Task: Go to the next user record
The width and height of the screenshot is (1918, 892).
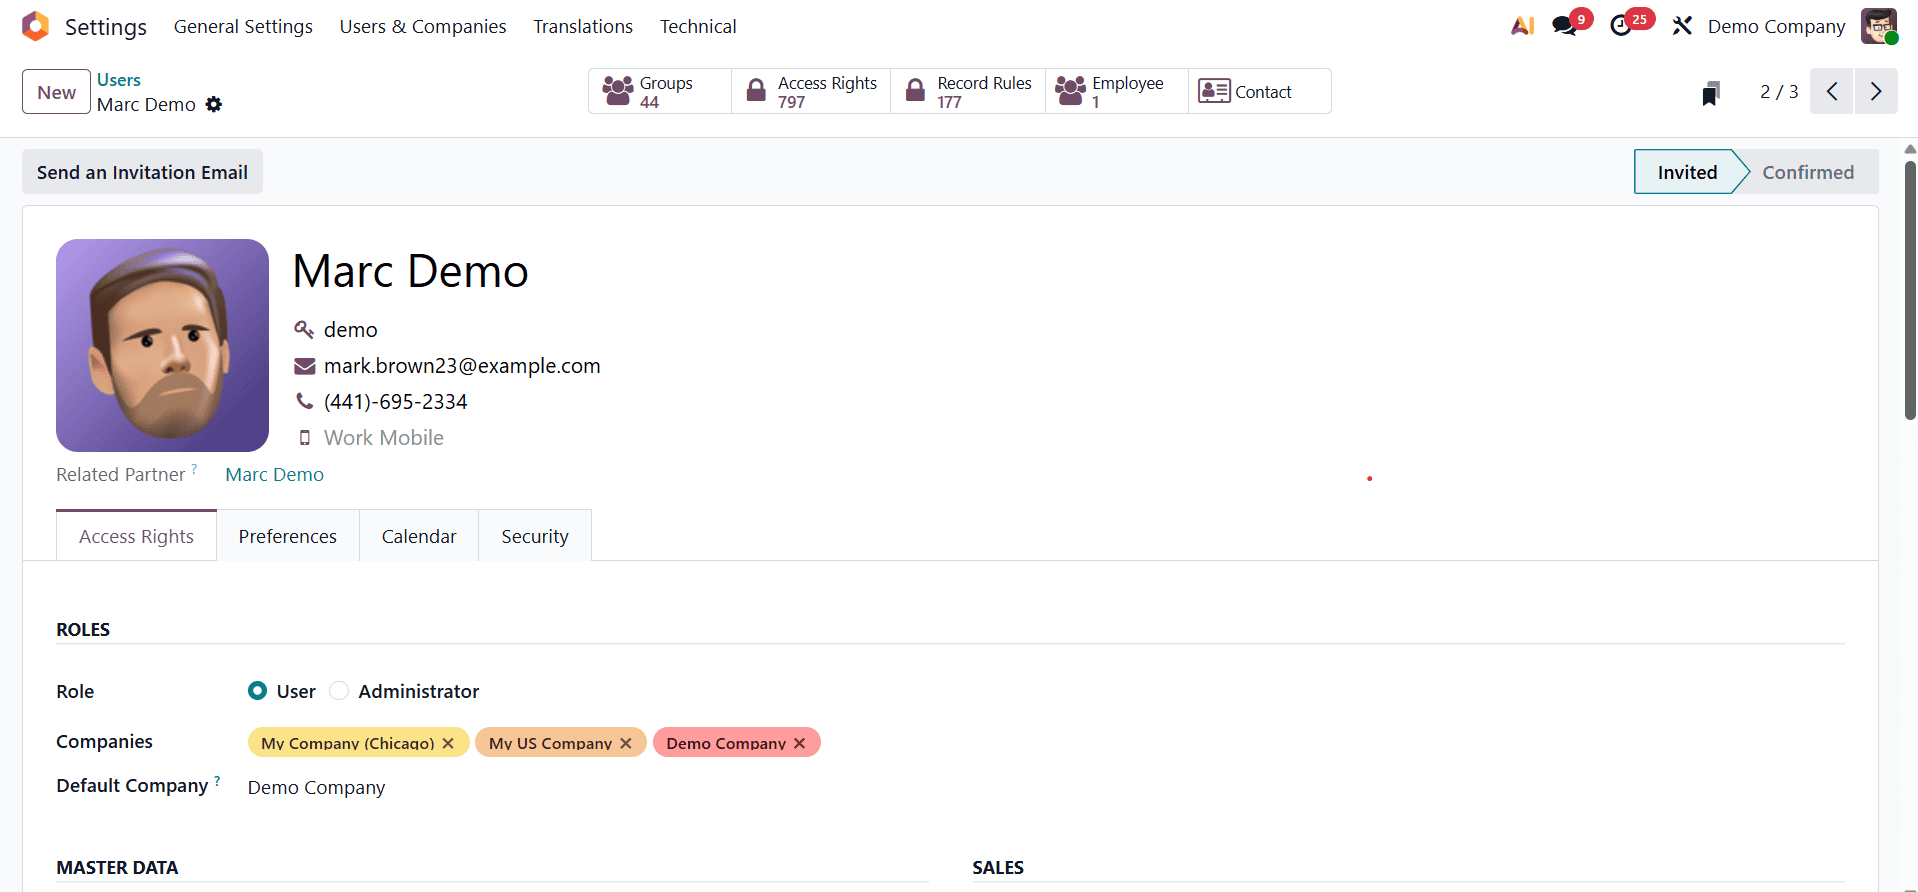Action: point(1876,91)
